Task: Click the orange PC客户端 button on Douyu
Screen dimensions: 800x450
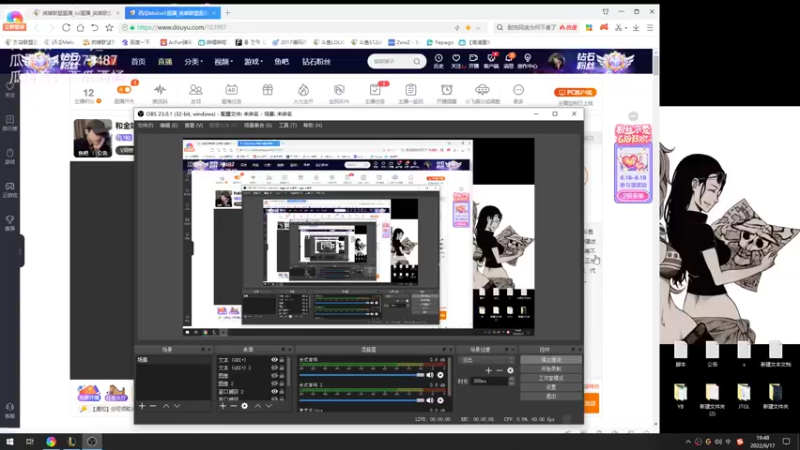Action: (x=575, y=92)
